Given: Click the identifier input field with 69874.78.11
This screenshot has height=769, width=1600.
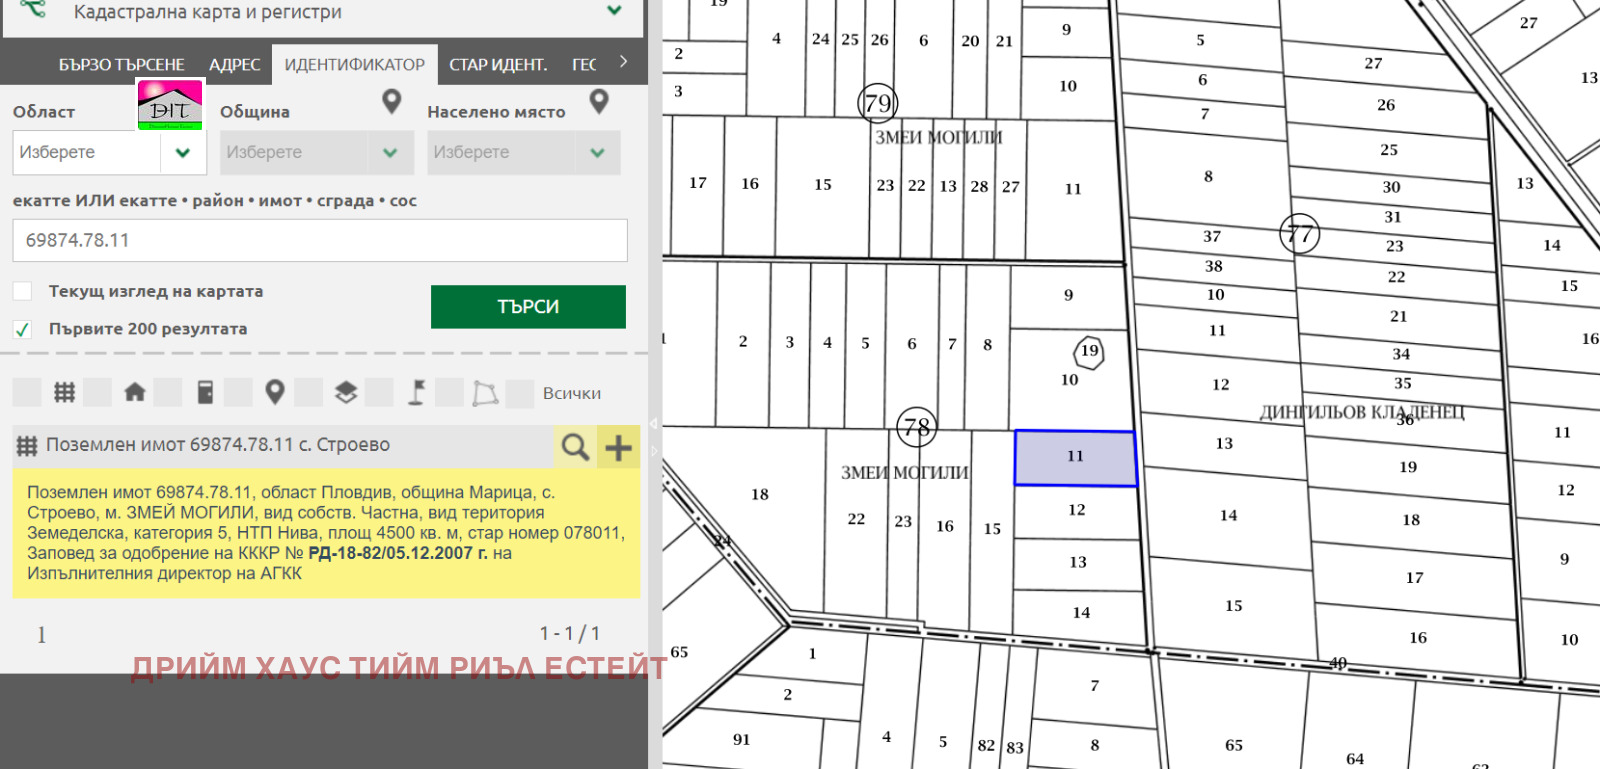Looking at the screenshot, I should (x=320, y=241).
